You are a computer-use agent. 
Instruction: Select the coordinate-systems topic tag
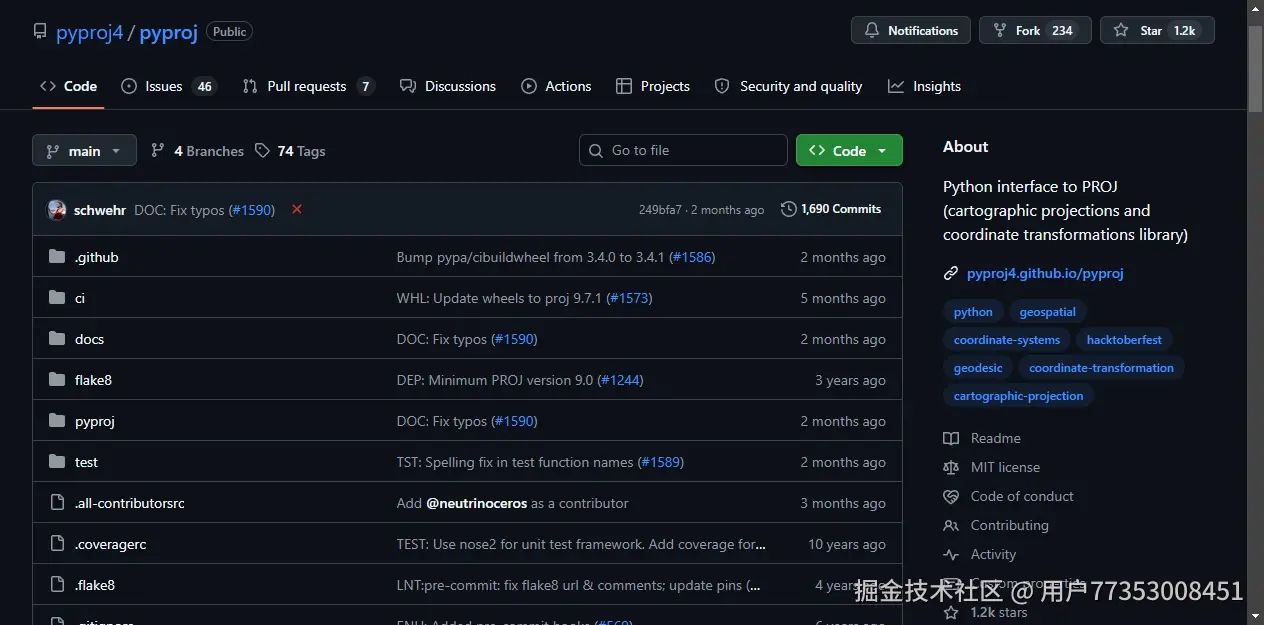(x=1007, y=340)
